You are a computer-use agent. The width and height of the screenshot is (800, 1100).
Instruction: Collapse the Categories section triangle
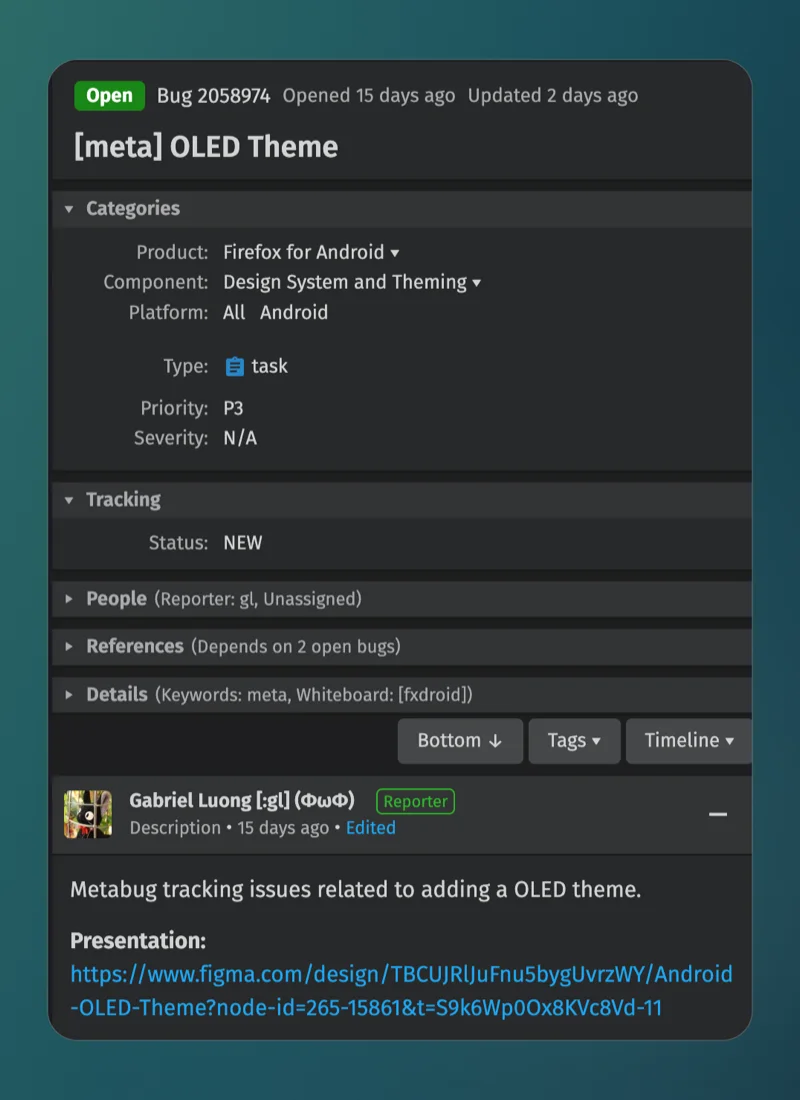point(69,209)
